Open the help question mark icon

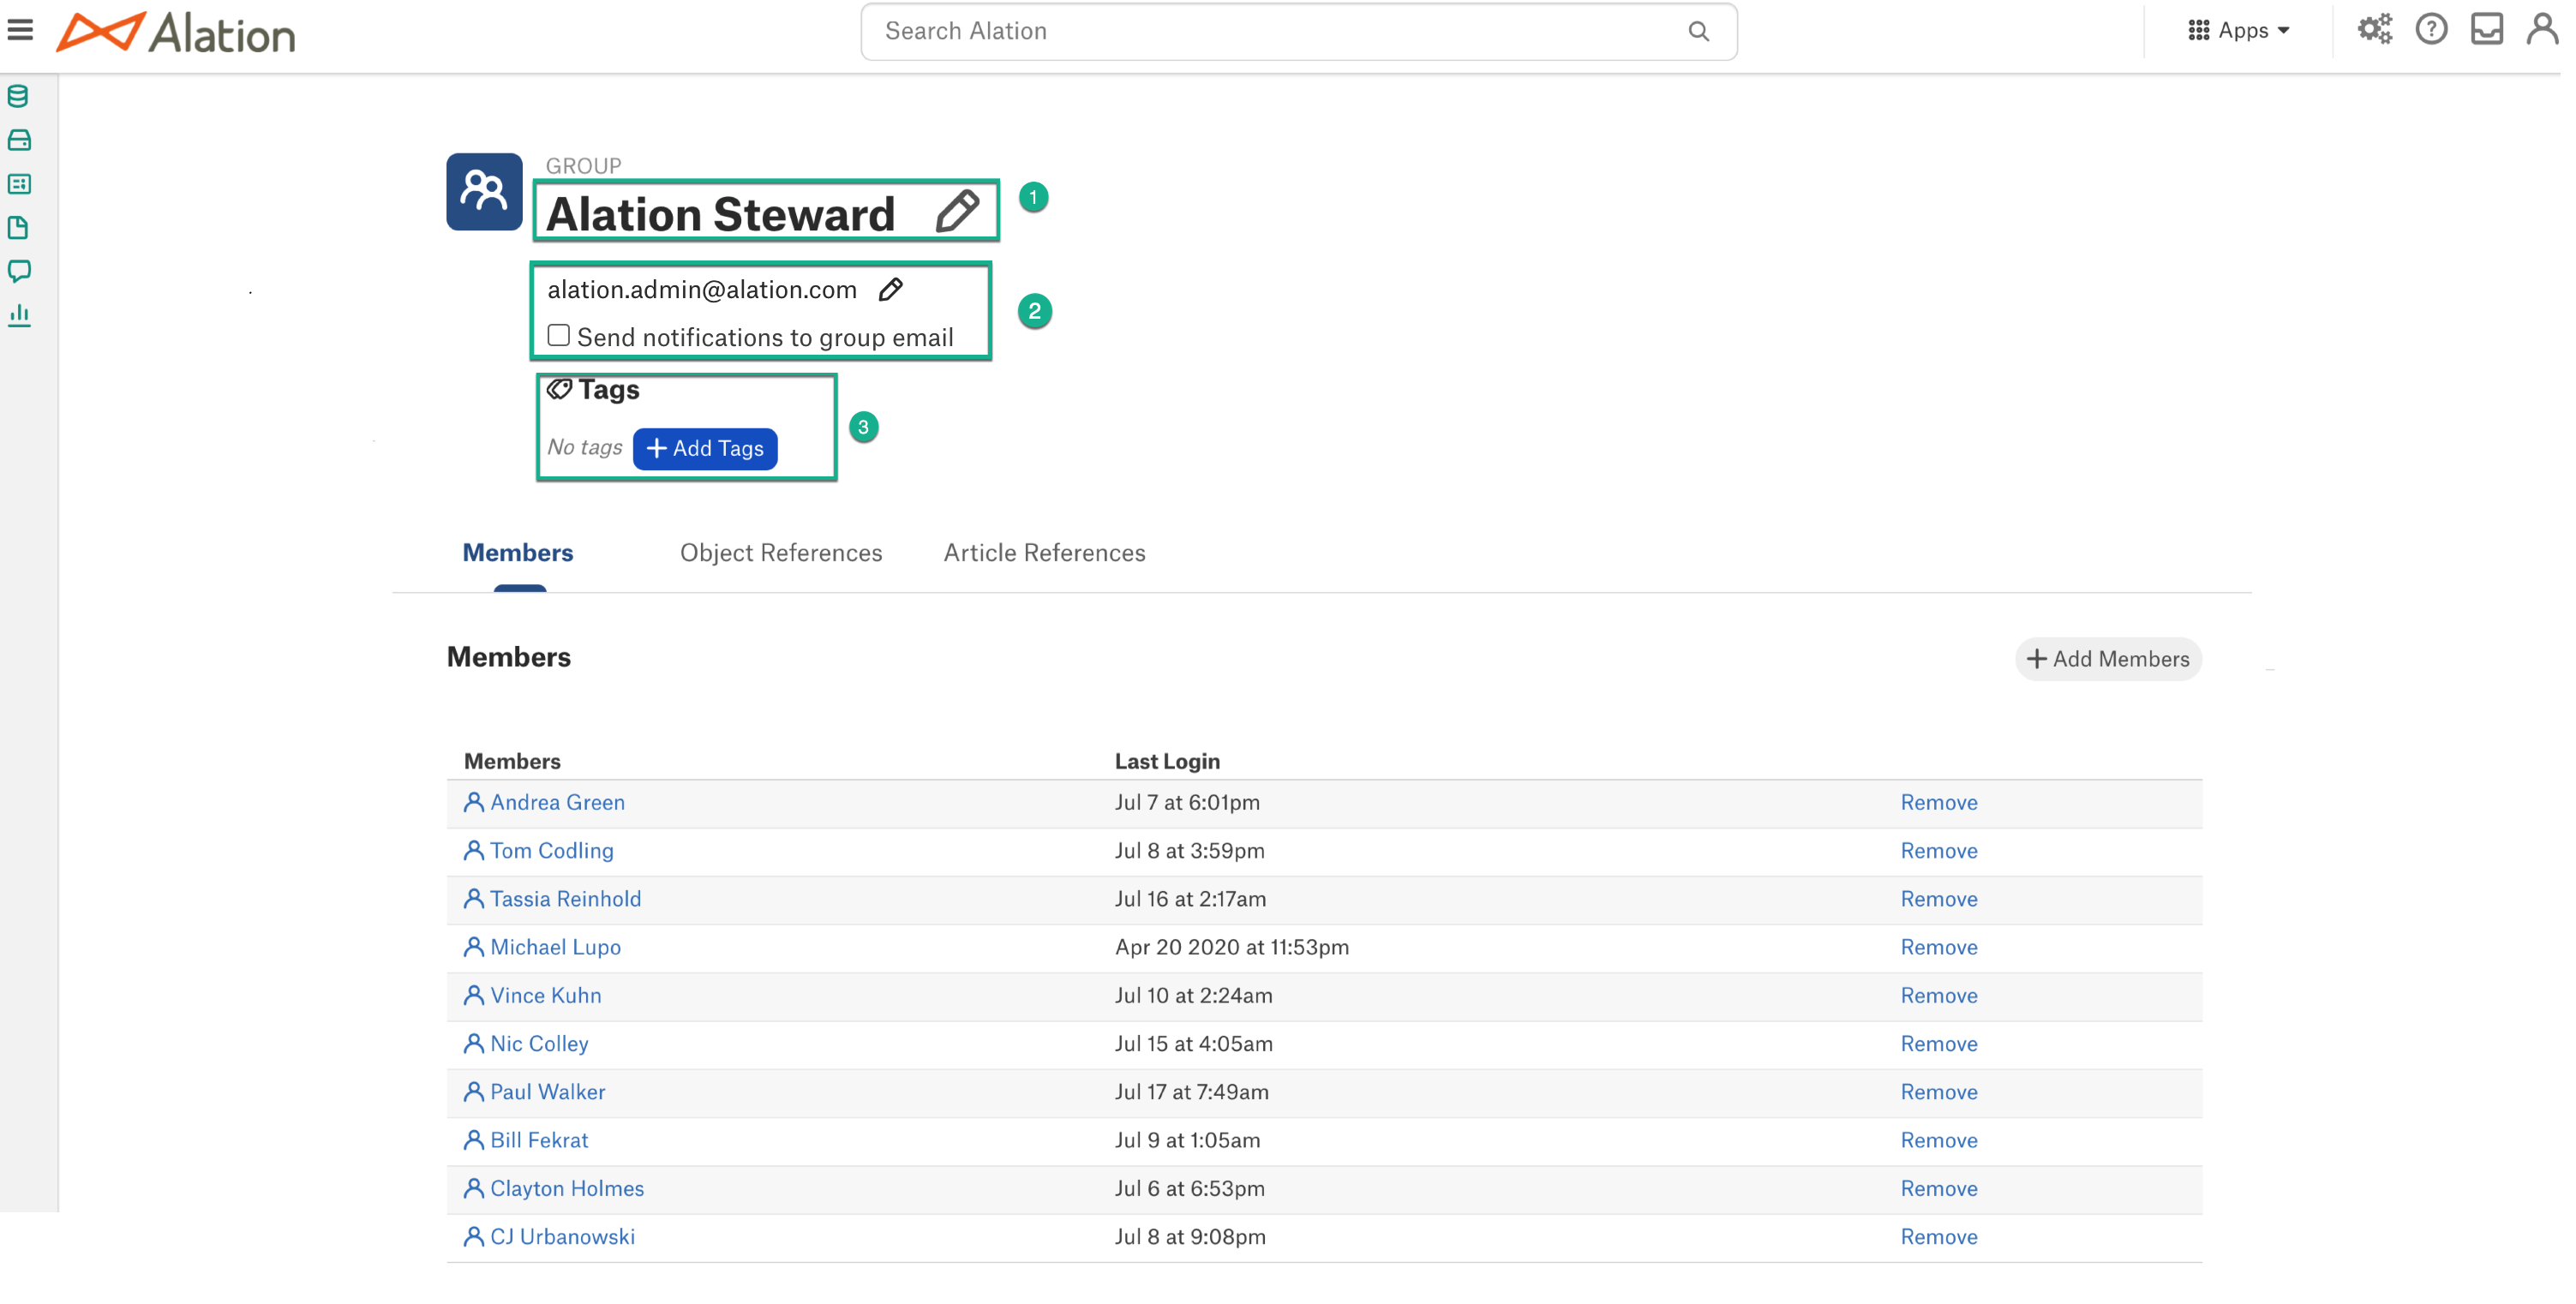point(2431,30)
